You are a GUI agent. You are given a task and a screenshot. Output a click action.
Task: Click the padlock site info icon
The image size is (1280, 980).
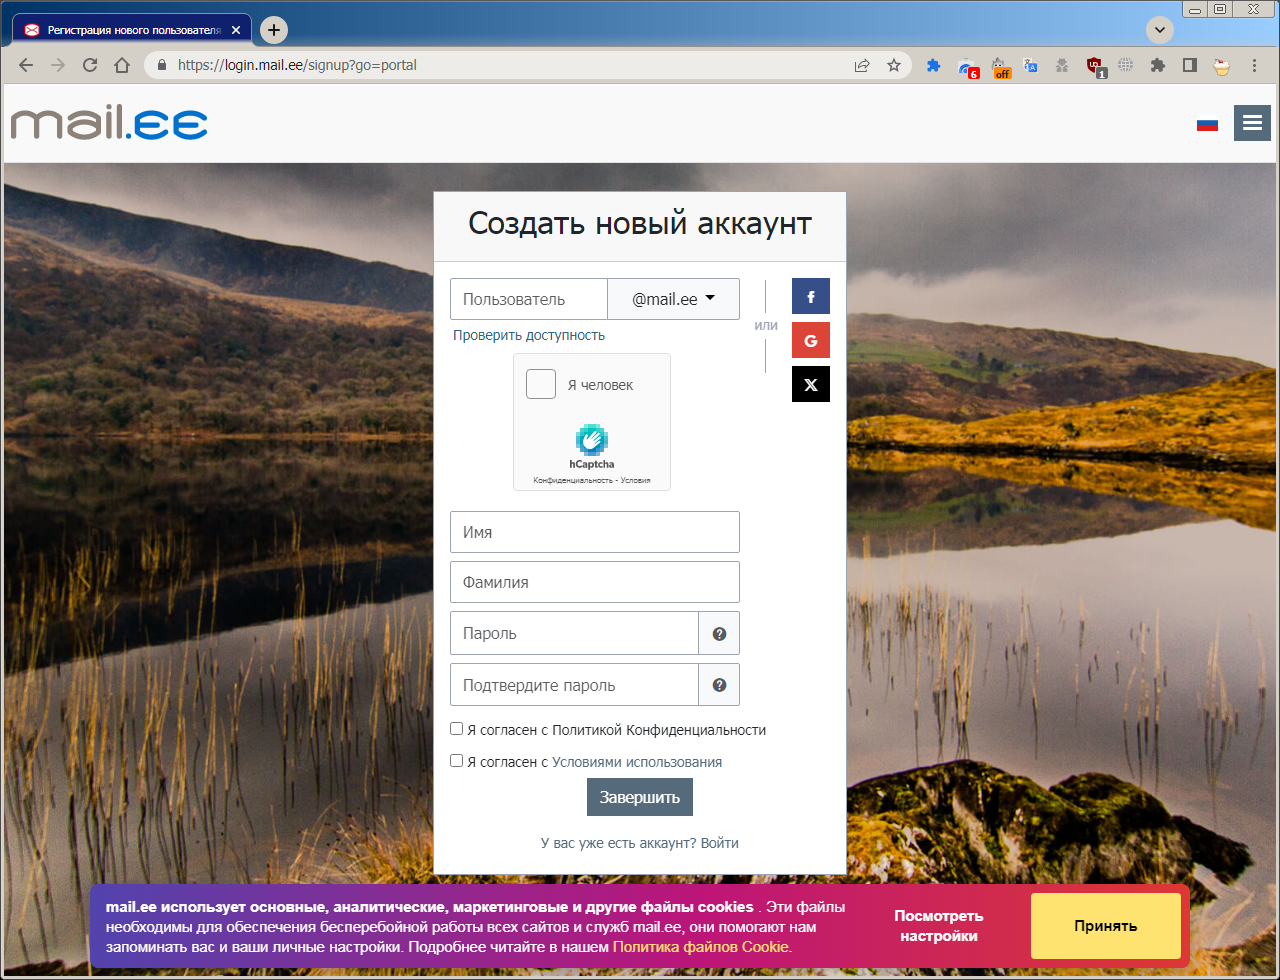pos(161,65)
